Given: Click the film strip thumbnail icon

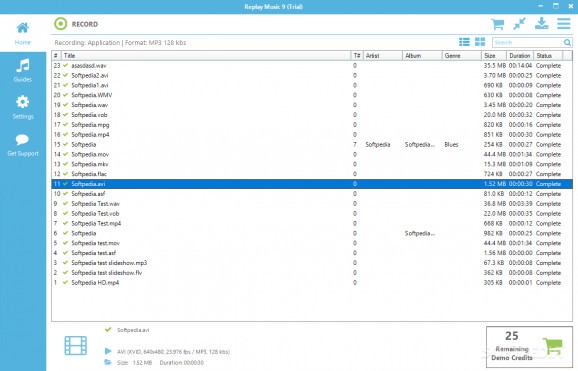Looking at the screenshot, I should 76,346.
